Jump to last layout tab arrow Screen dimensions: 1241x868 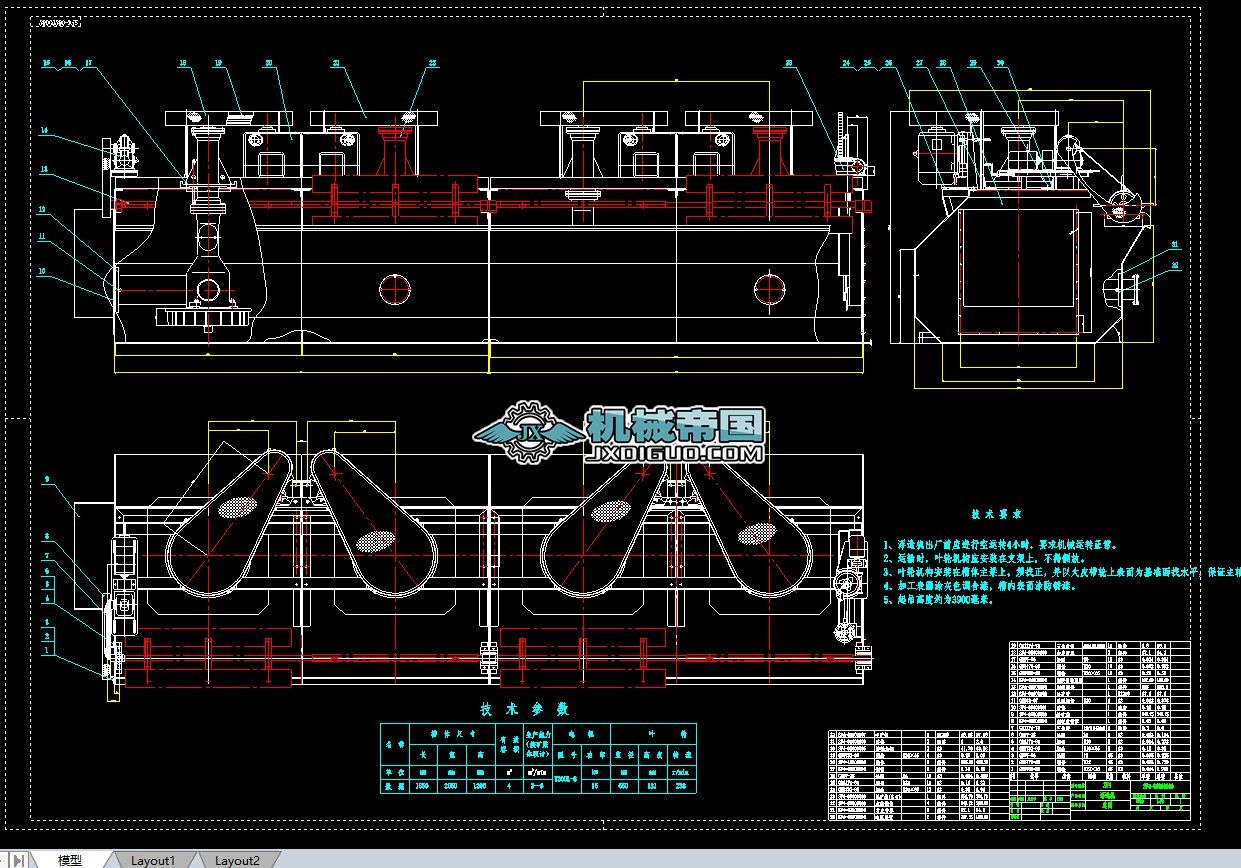(19, 860)
